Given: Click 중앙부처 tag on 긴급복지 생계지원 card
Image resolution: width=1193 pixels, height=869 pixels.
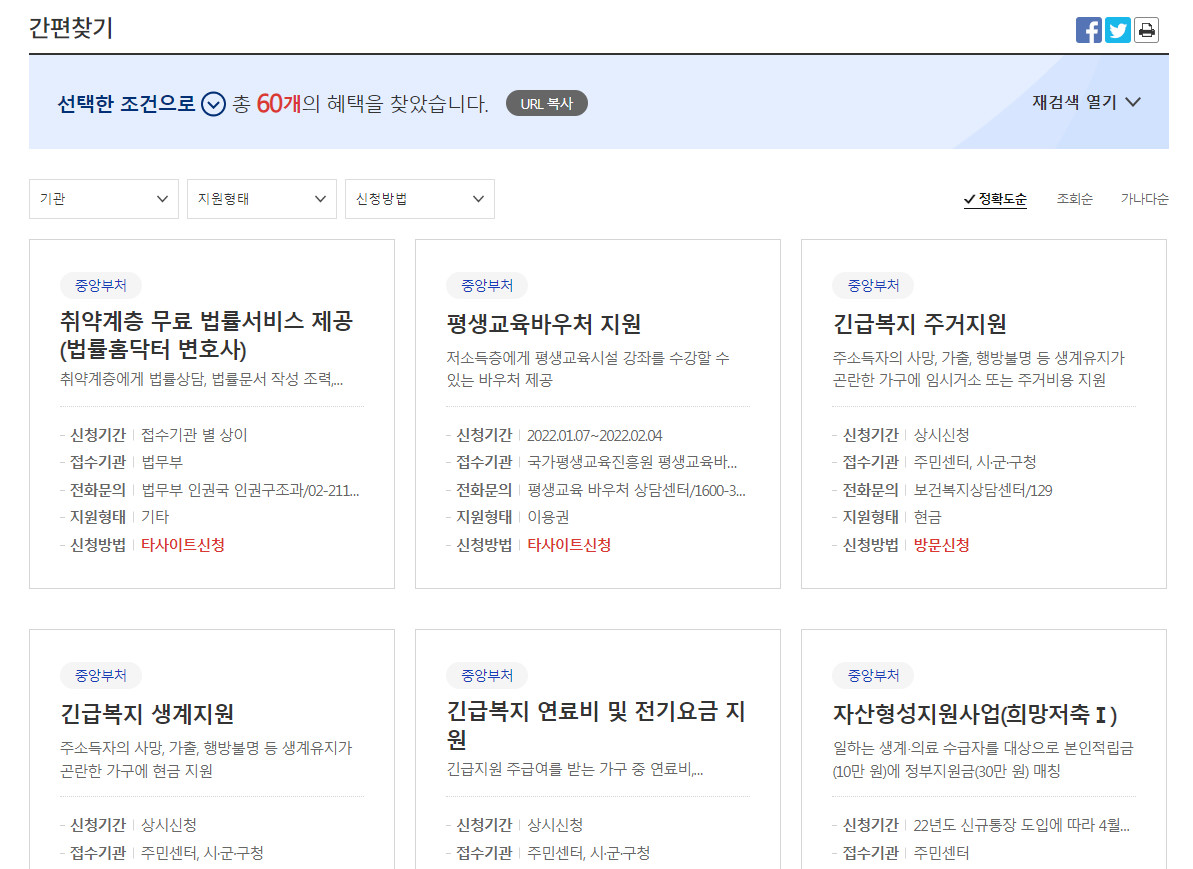Looking at the screenshot, I should (x=100, y=675).
